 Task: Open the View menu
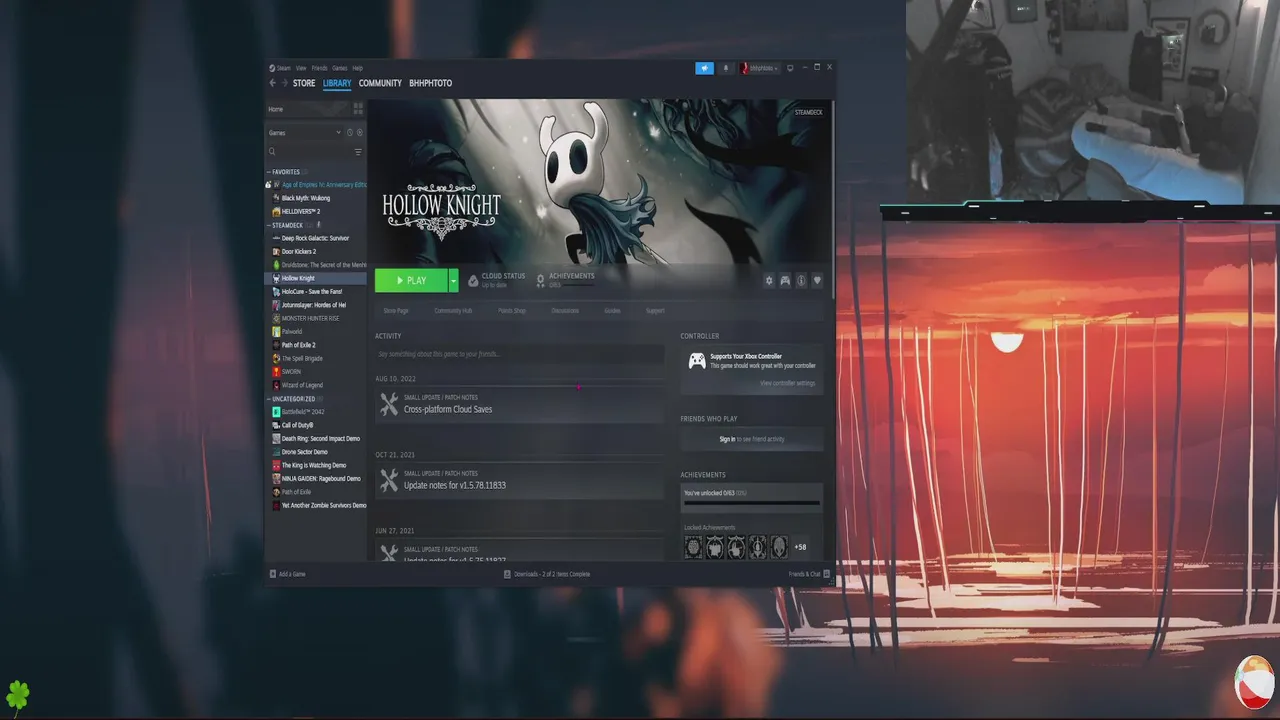click(301, 68)
